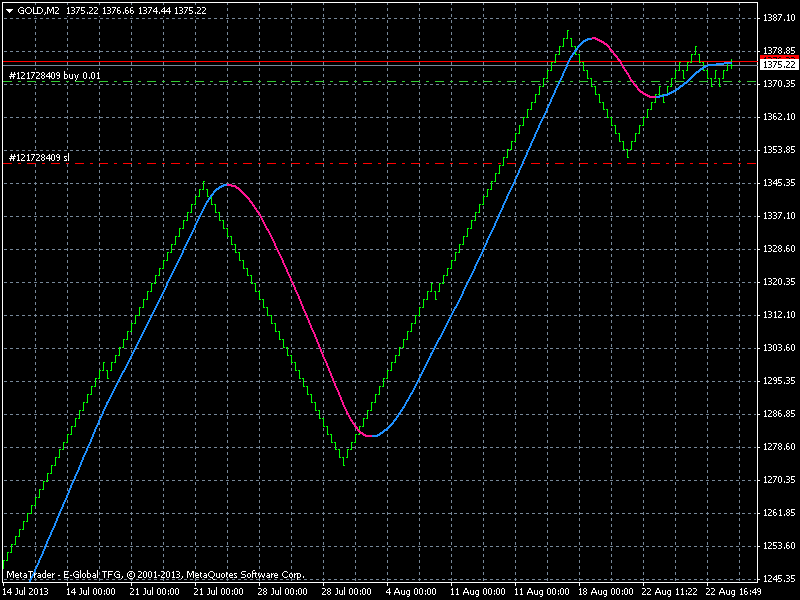This screenshot has width=800, height=600.
Task: Click the 1387.10 price axis label
Action: 779,18
